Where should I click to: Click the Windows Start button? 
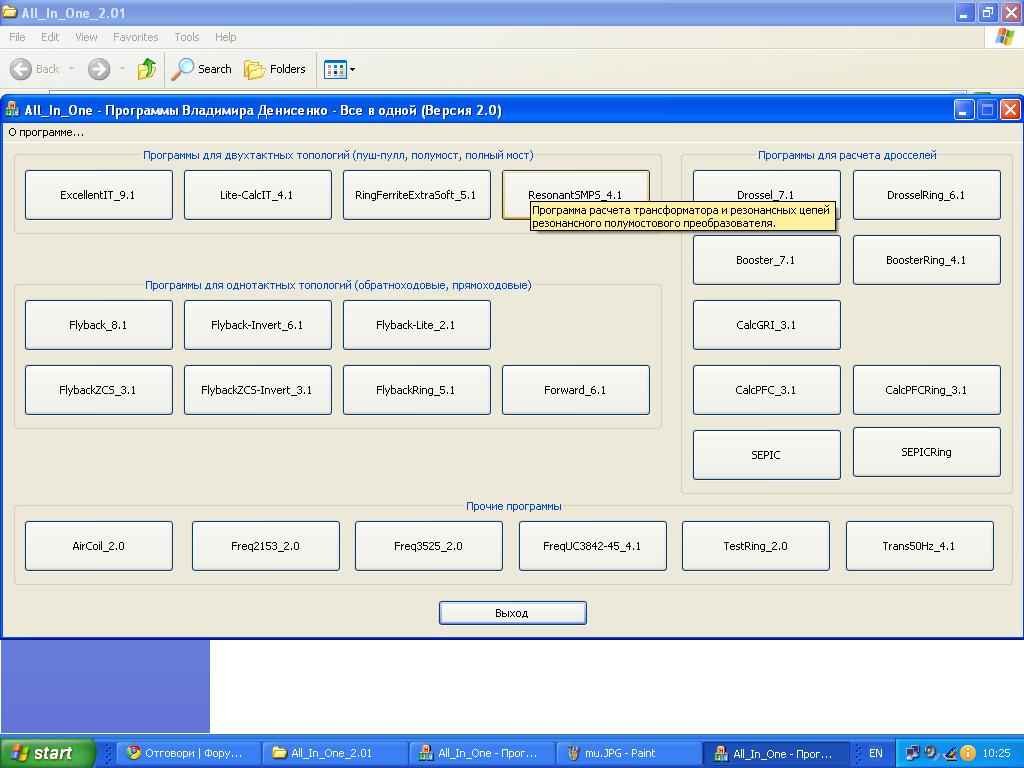coord(47,753)
